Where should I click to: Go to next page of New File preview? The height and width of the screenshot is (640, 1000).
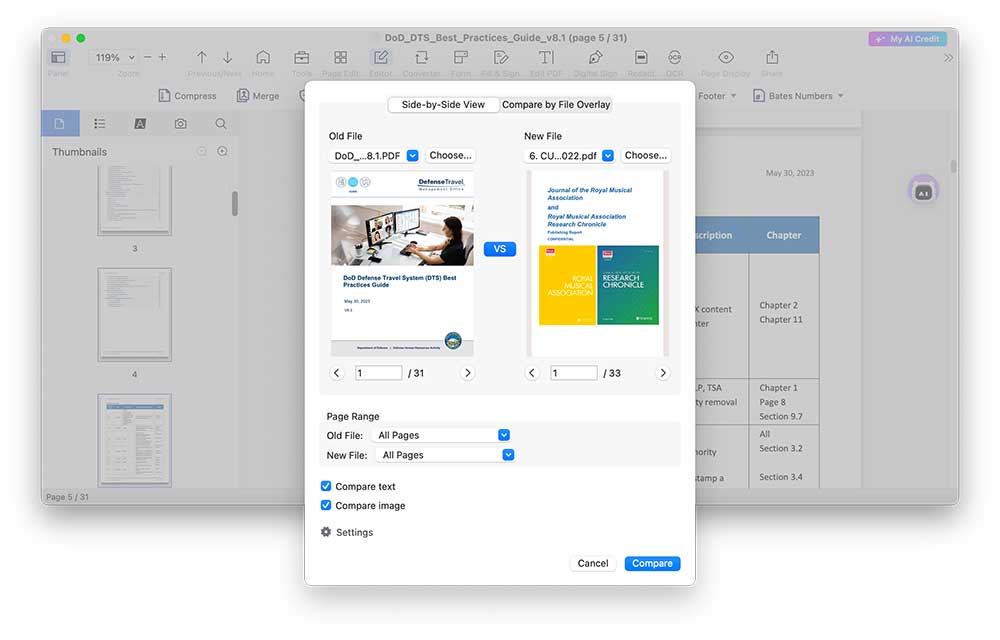[663, 373]
